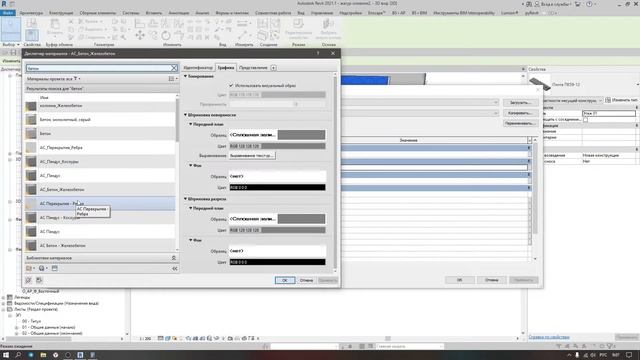Viewport: 640px width, 360px height.
Task: Click Отмена in the material browser
Action: [x=306, y=280]
